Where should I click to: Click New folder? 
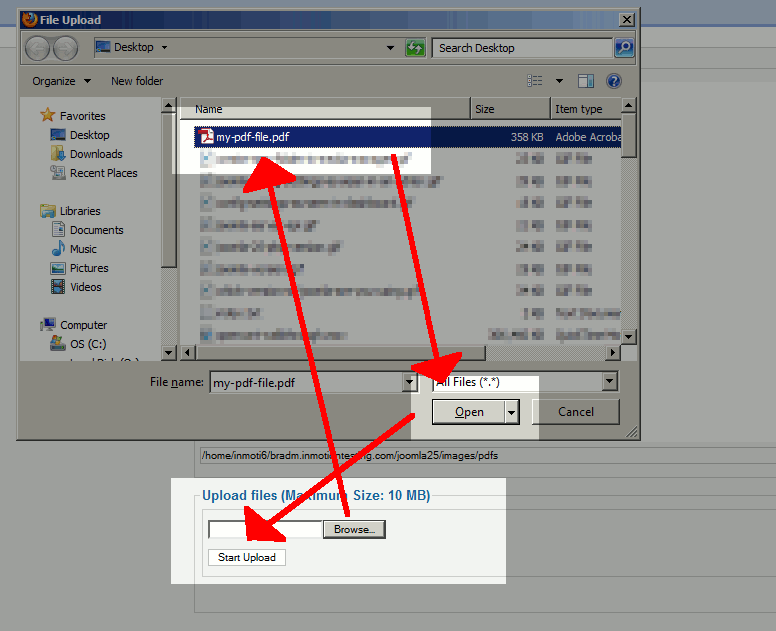pos(137,81)
